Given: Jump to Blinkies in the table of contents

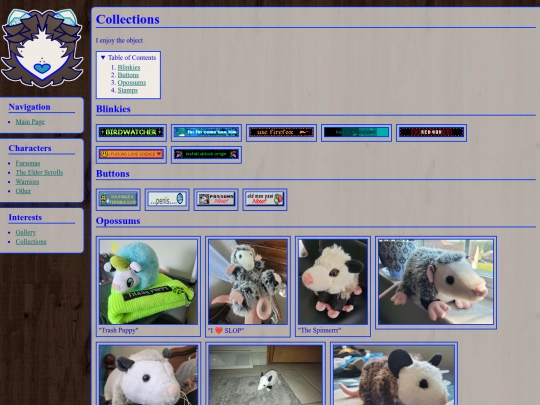Looking at the screenshot, I should [x=129, y=68].
